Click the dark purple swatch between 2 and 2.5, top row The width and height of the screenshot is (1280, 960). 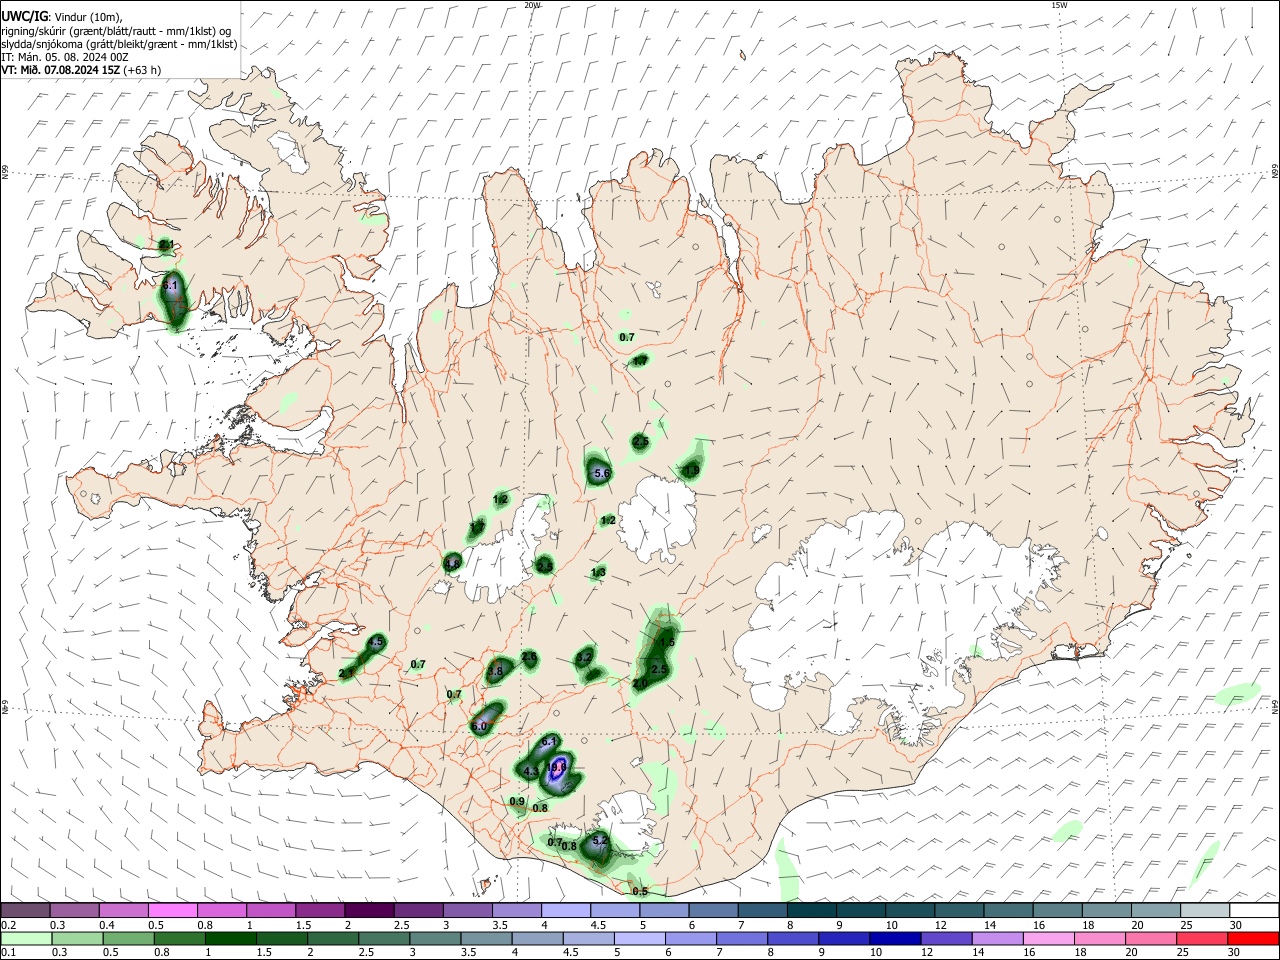click(x=369, y=910)
